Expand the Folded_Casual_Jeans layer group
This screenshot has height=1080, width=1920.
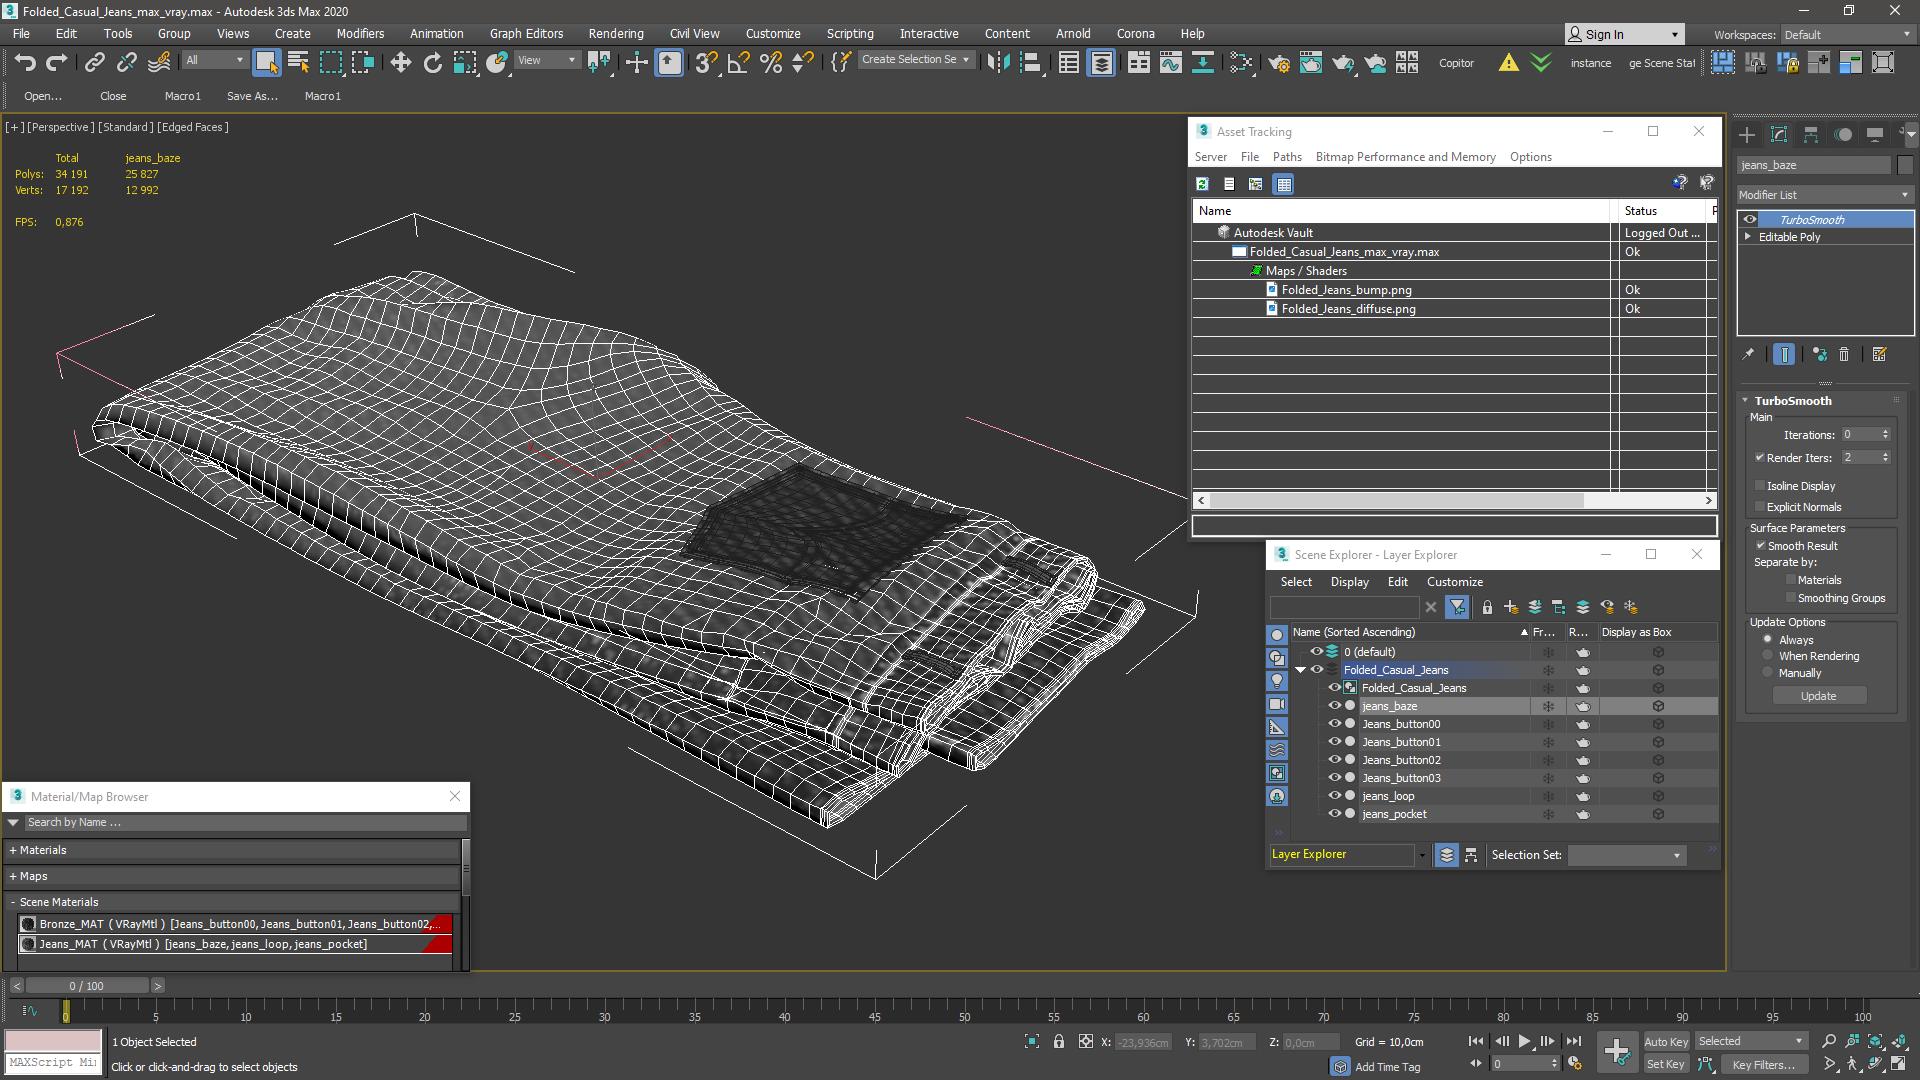click(1300, 669)
